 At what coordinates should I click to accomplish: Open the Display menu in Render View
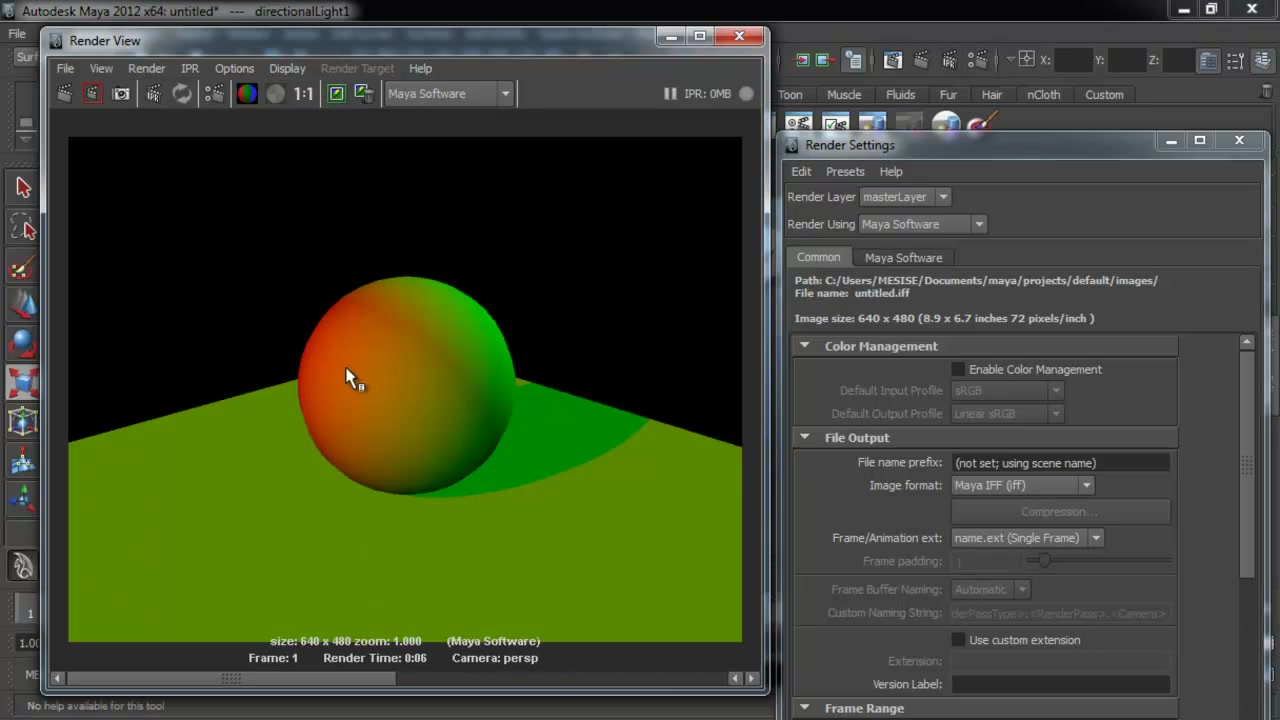[x=287, y=68]
